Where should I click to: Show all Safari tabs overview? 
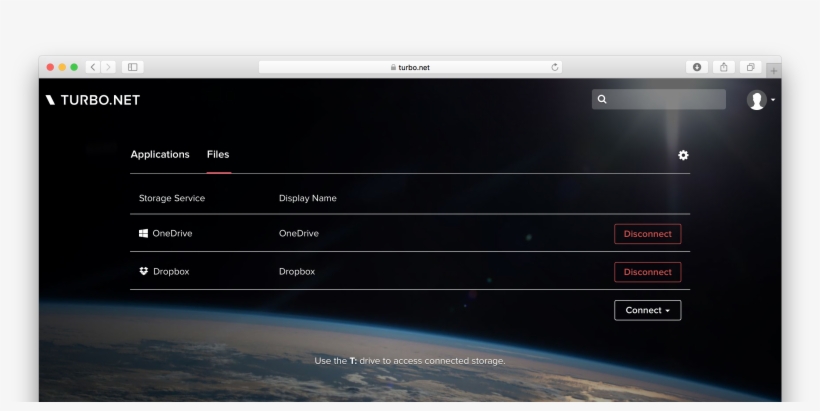[750, 67]
